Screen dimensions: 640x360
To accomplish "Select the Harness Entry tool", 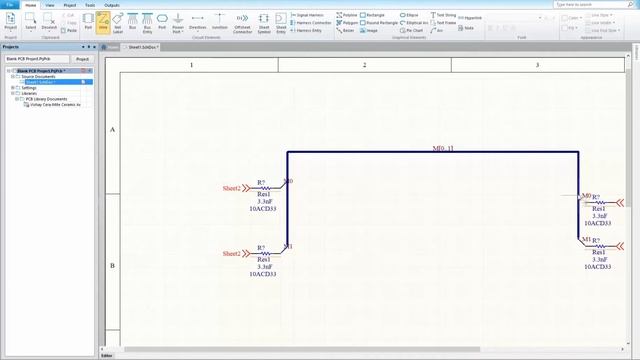I will click(306, 30).
